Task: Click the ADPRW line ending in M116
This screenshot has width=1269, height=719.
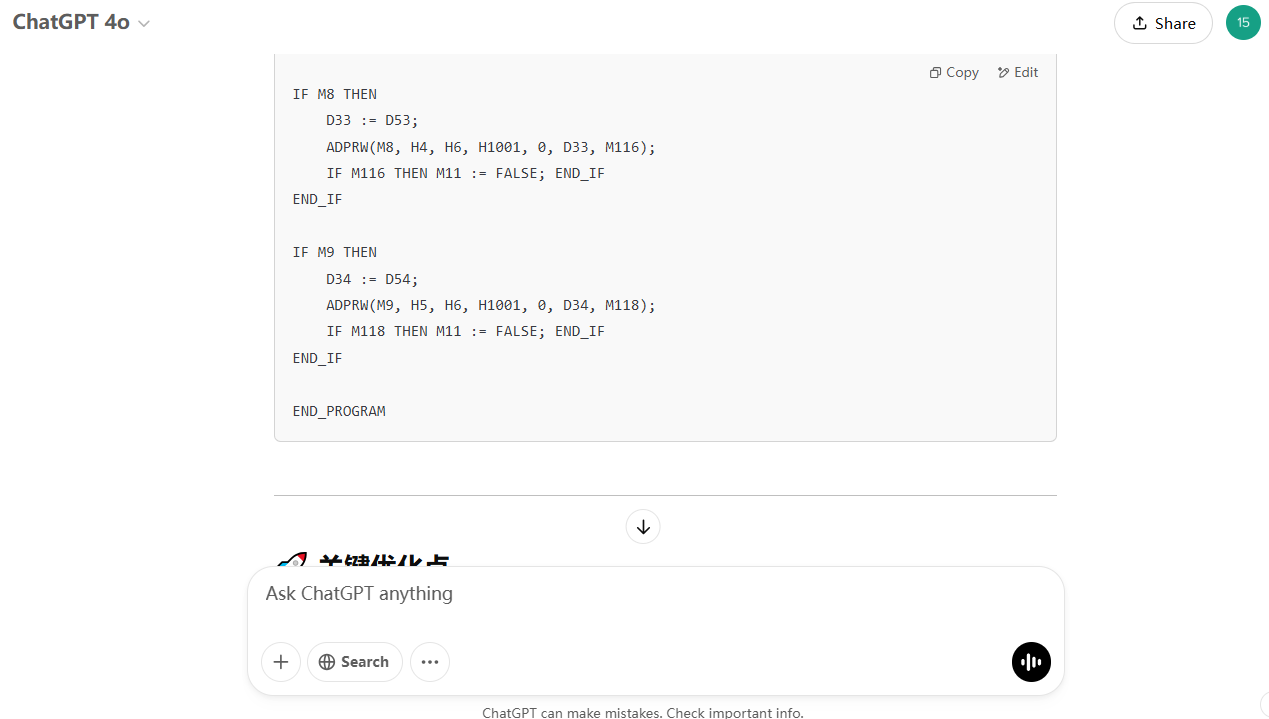Action: pos(490,147)
